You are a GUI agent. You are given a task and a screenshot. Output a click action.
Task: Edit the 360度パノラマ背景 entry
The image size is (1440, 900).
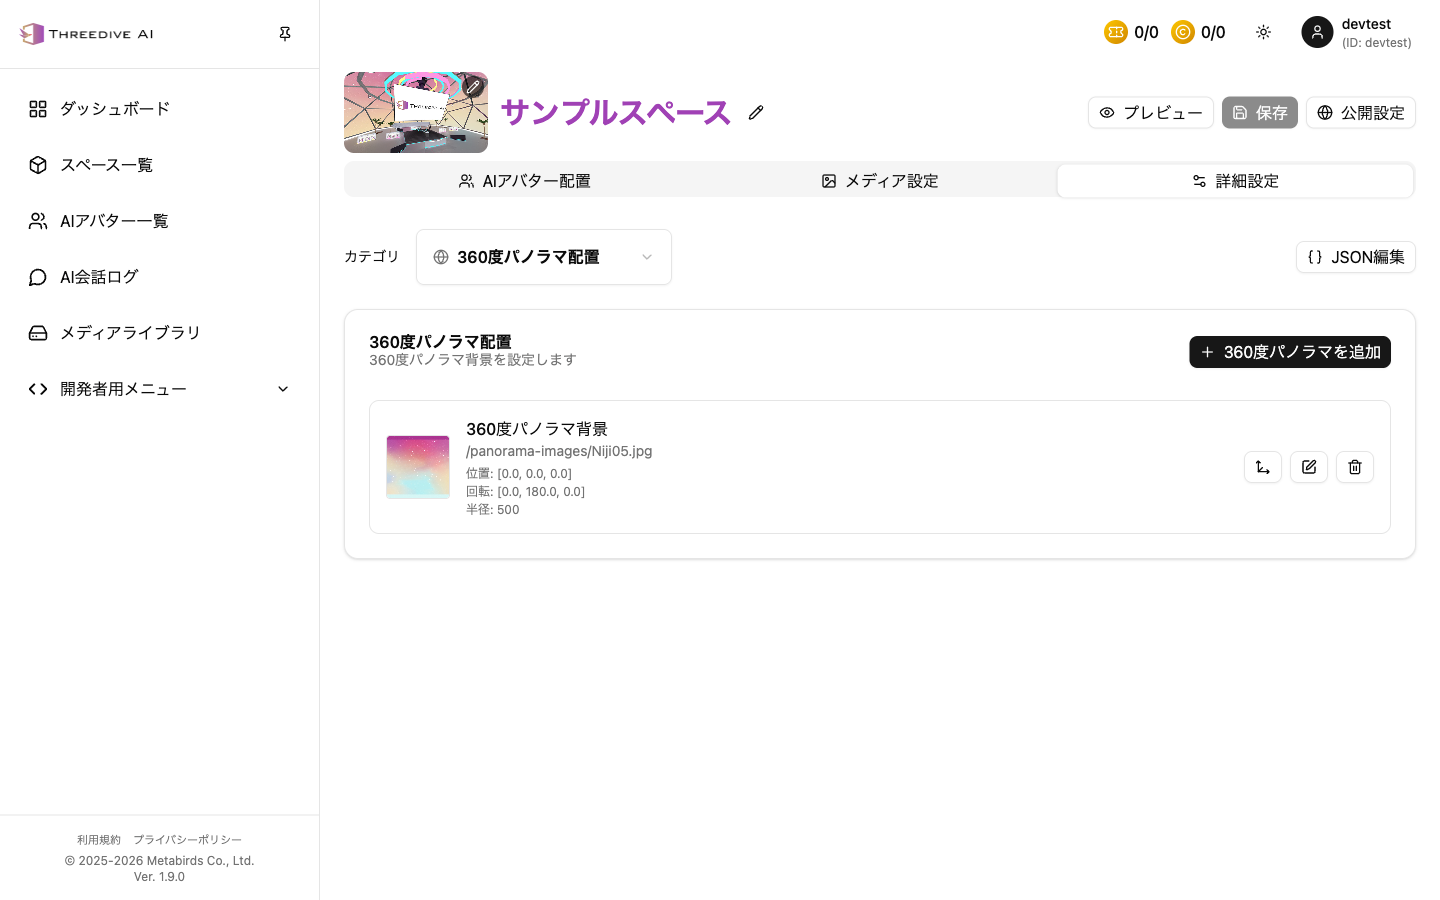click(x=1309, y=467)
